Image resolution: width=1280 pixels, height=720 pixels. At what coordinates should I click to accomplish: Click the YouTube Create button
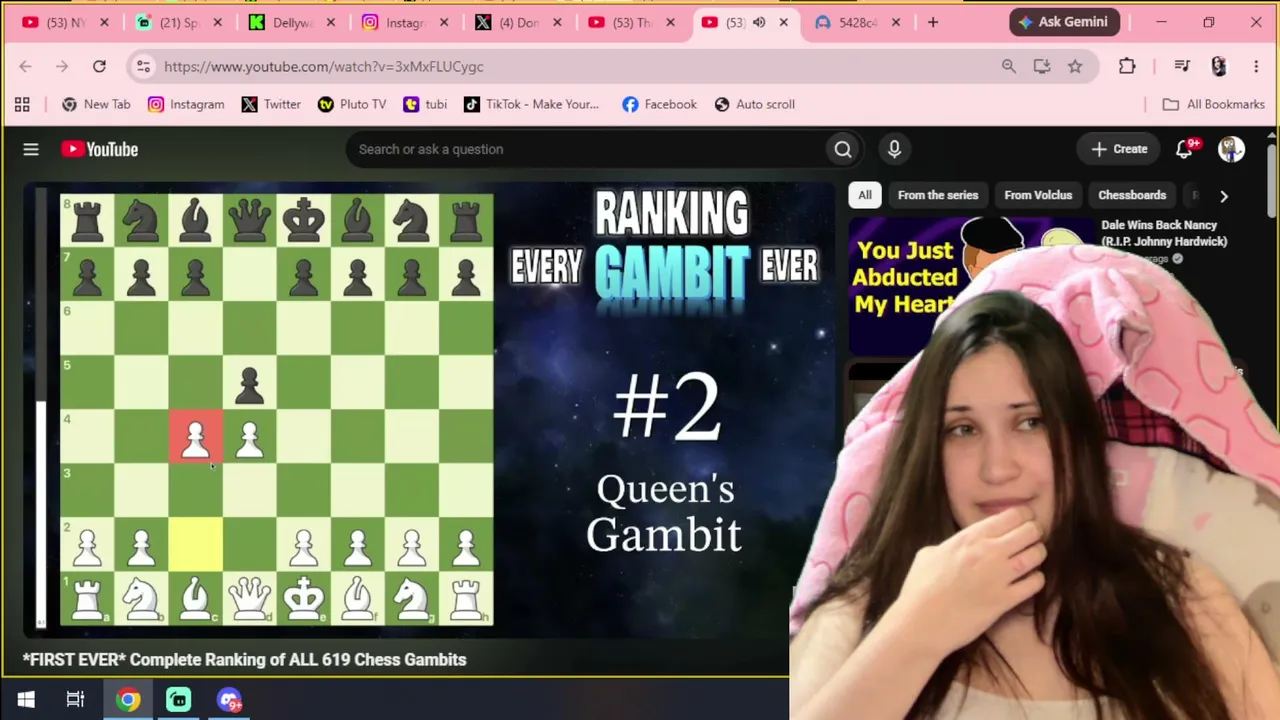(1119, 149)
